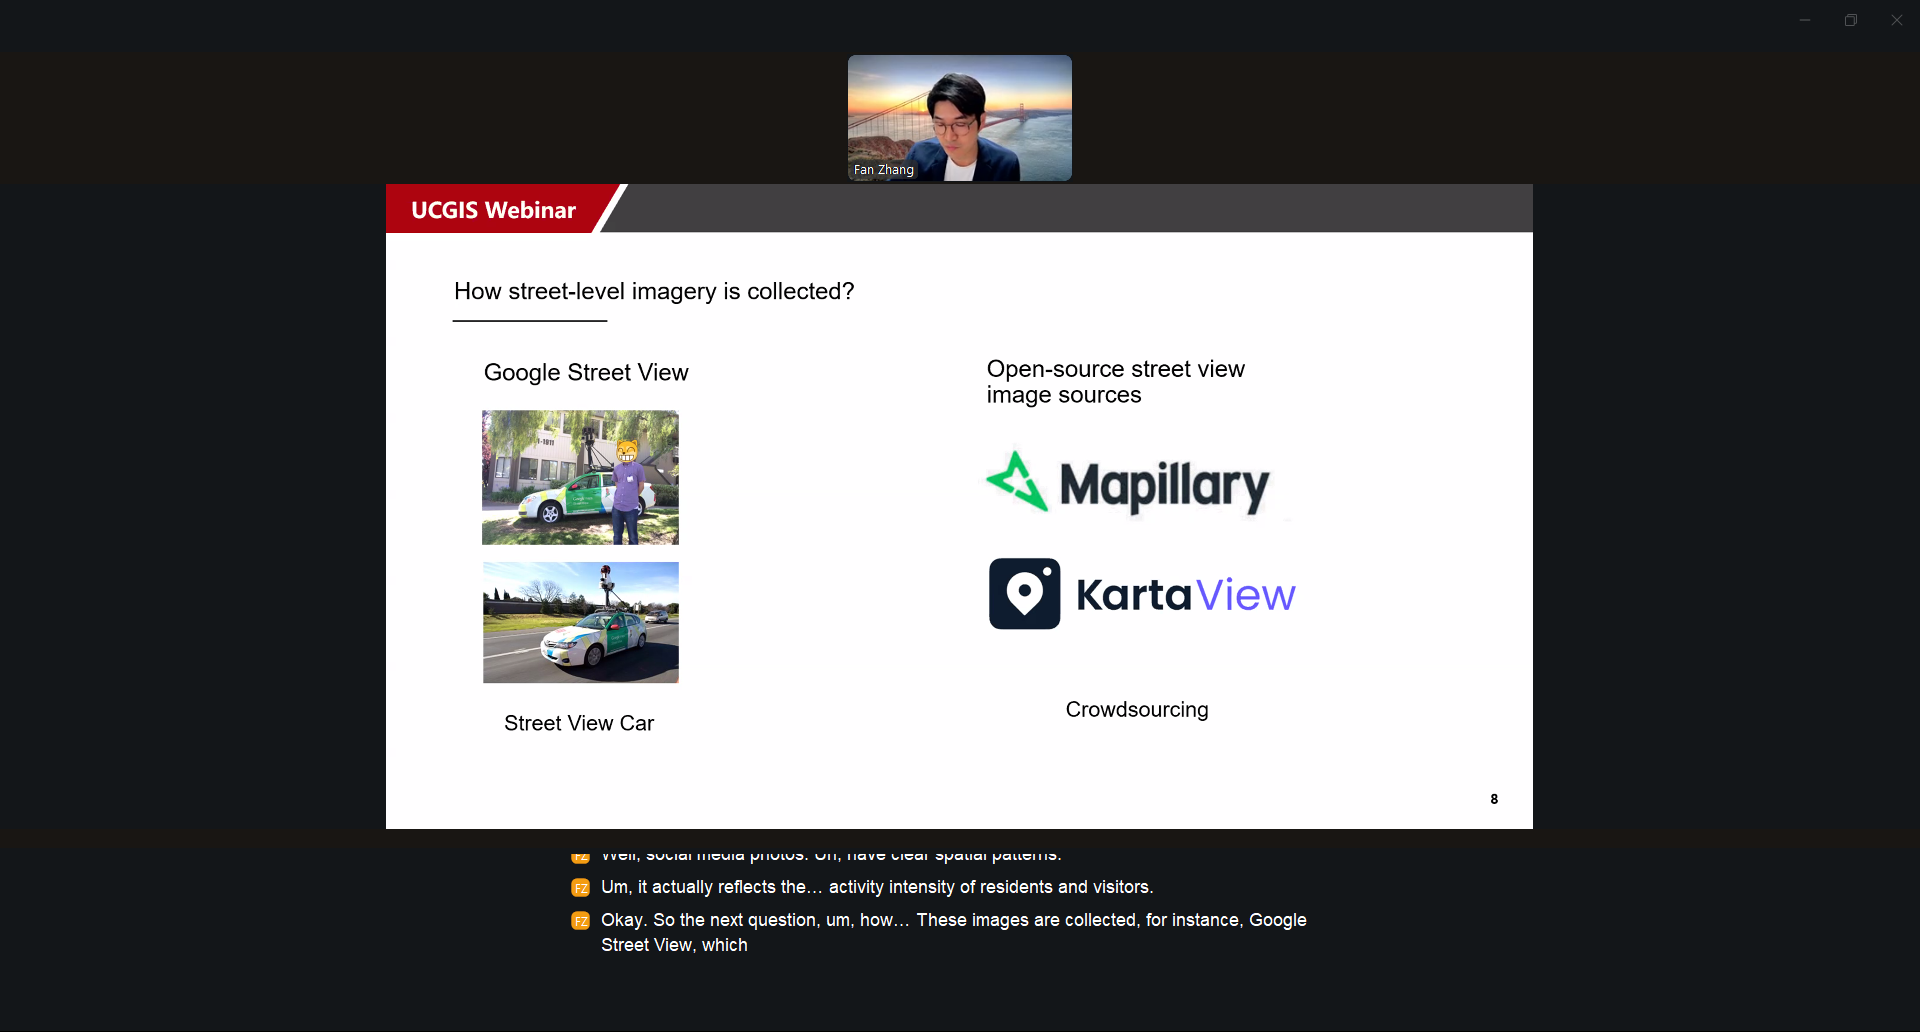The image size is (1920, 1032).
Task: Close the webinar window
Action: coord(1897,20)
